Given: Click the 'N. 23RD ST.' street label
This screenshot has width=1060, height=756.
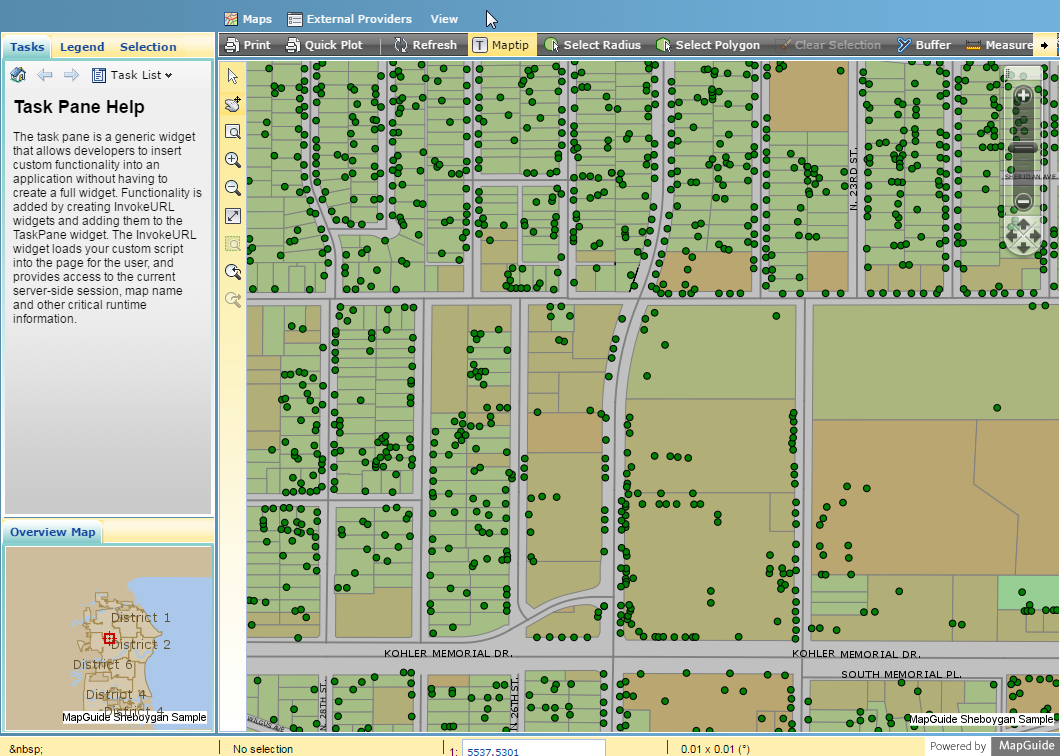Looking at the screenshot, I should pos(853,180).
